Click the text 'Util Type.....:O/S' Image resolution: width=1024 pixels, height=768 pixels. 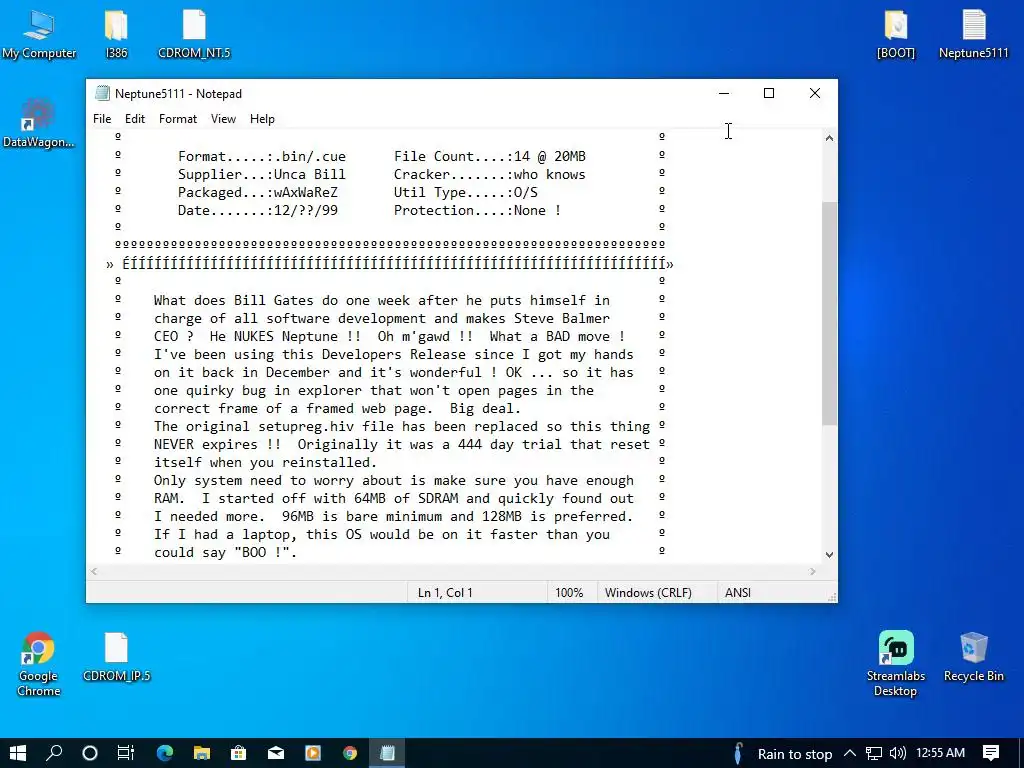tap(466, 193)
